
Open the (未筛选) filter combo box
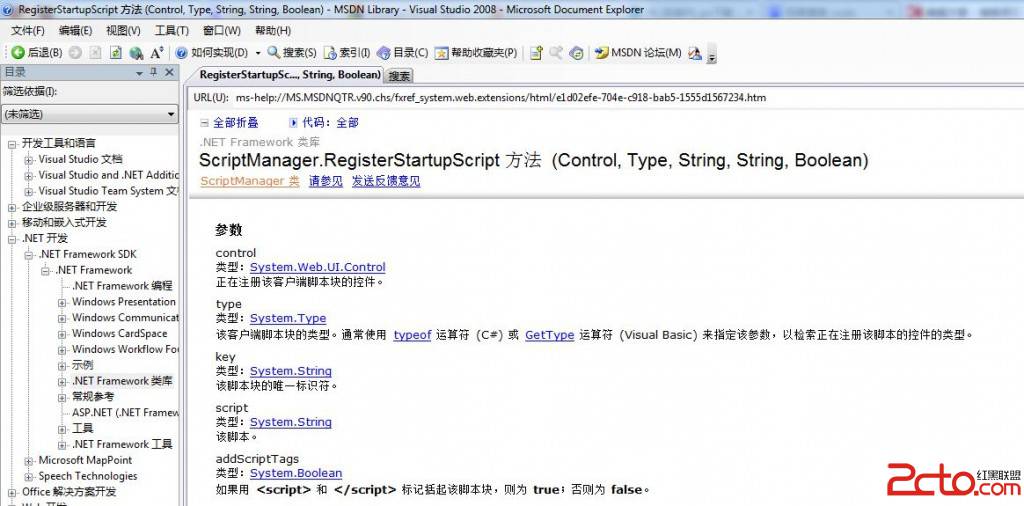[x=89, y=114]
